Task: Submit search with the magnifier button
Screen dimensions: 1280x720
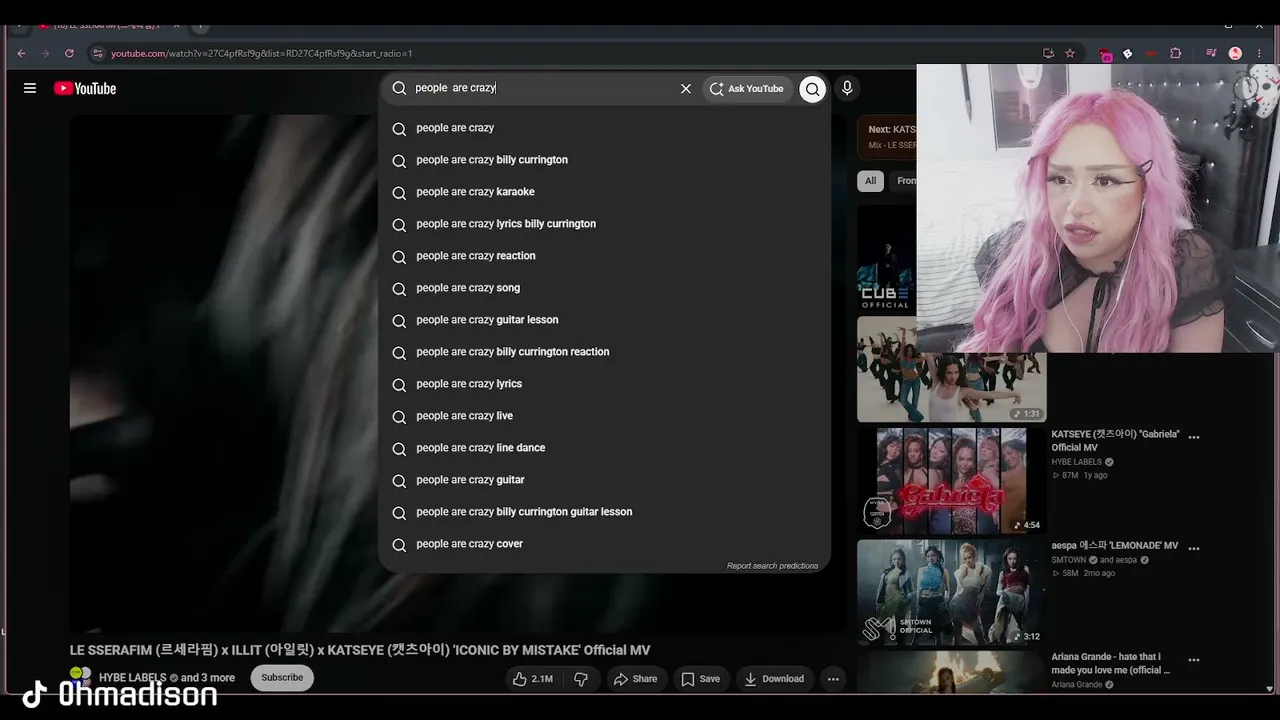Action: click(813, 88)
